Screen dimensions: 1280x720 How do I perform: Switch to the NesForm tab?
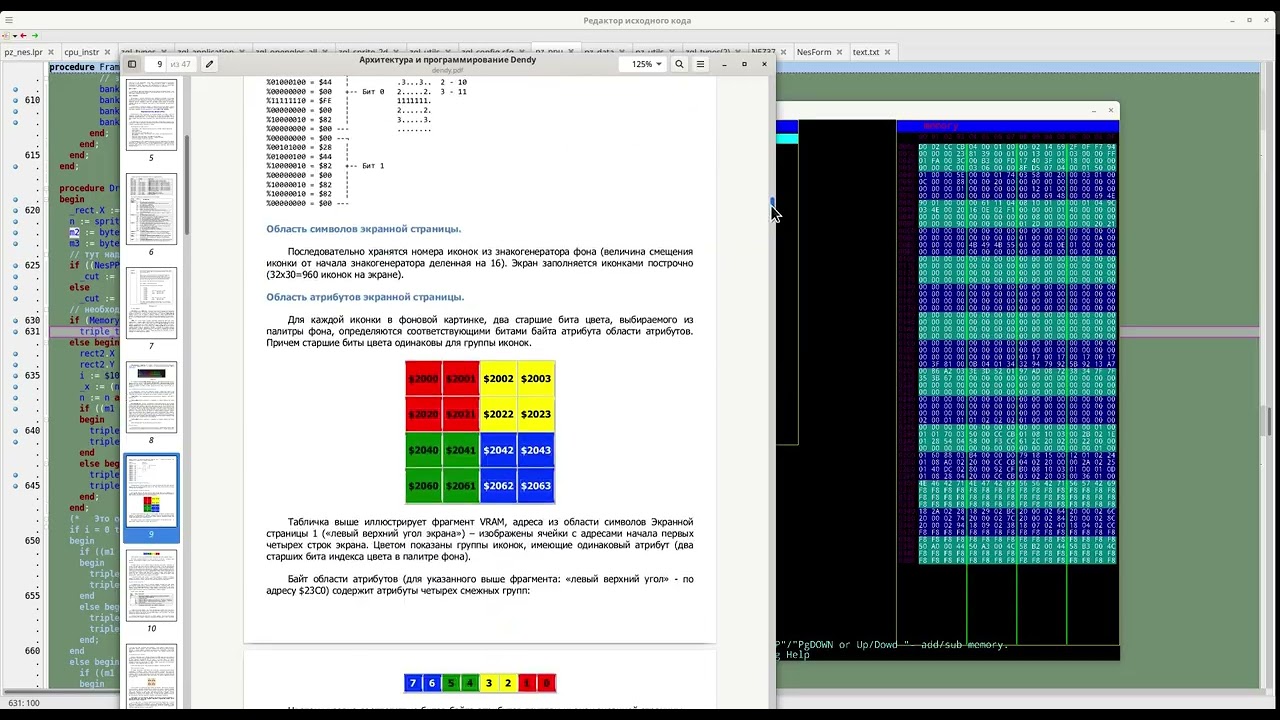[814, 52]
